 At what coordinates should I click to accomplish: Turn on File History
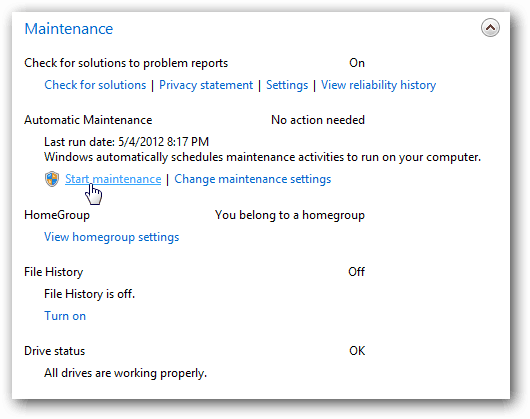click(x=65, y=316)
